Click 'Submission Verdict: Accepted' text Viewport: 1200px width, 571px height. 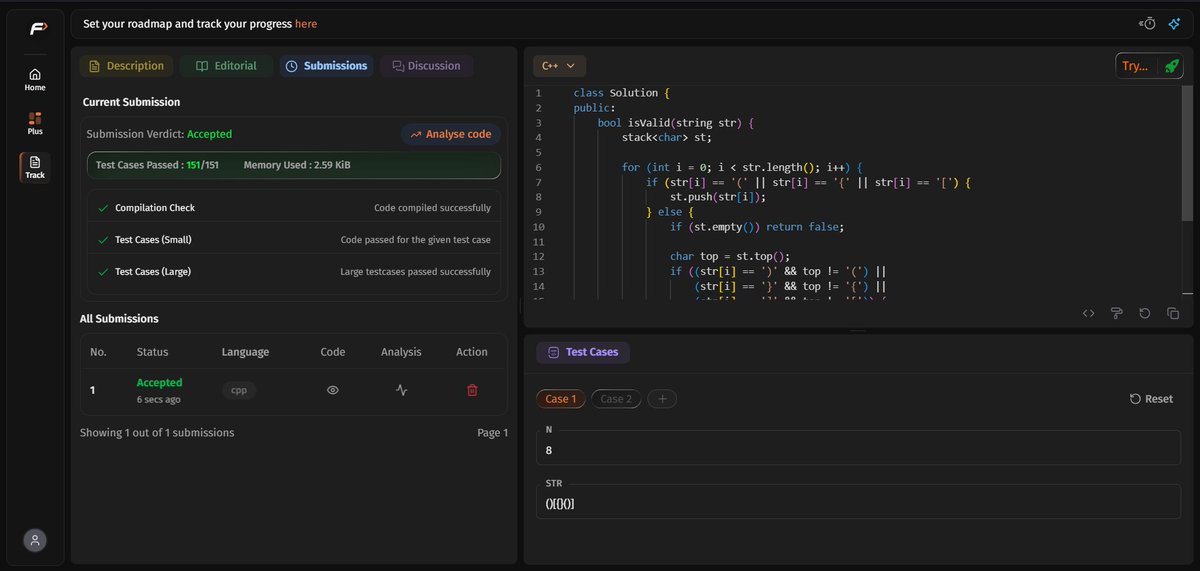(x=159, y=134)
